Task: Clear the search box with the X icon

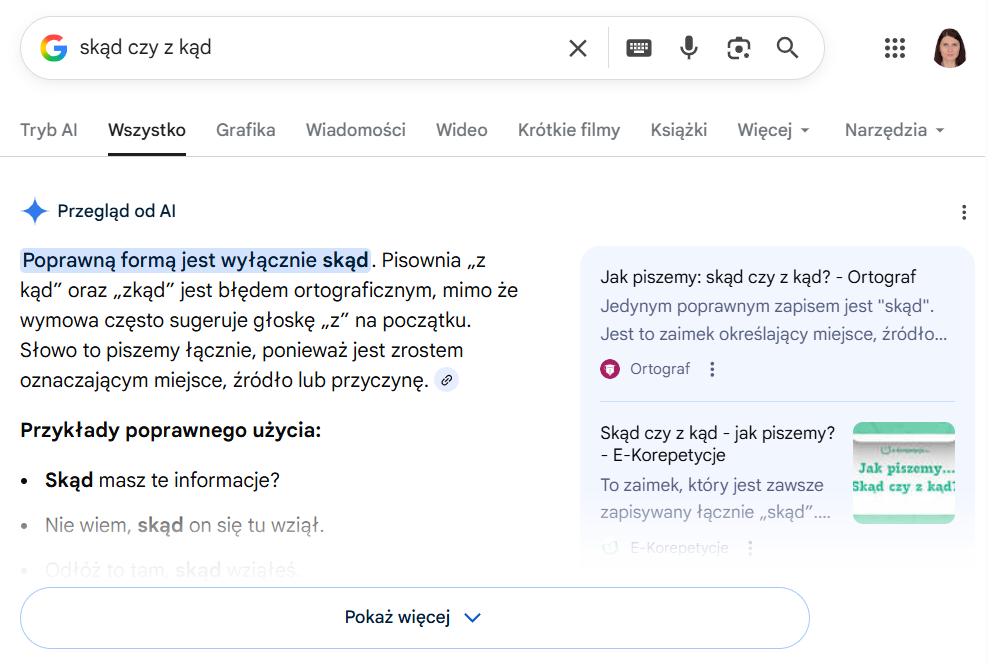Action: coord(578,47)
